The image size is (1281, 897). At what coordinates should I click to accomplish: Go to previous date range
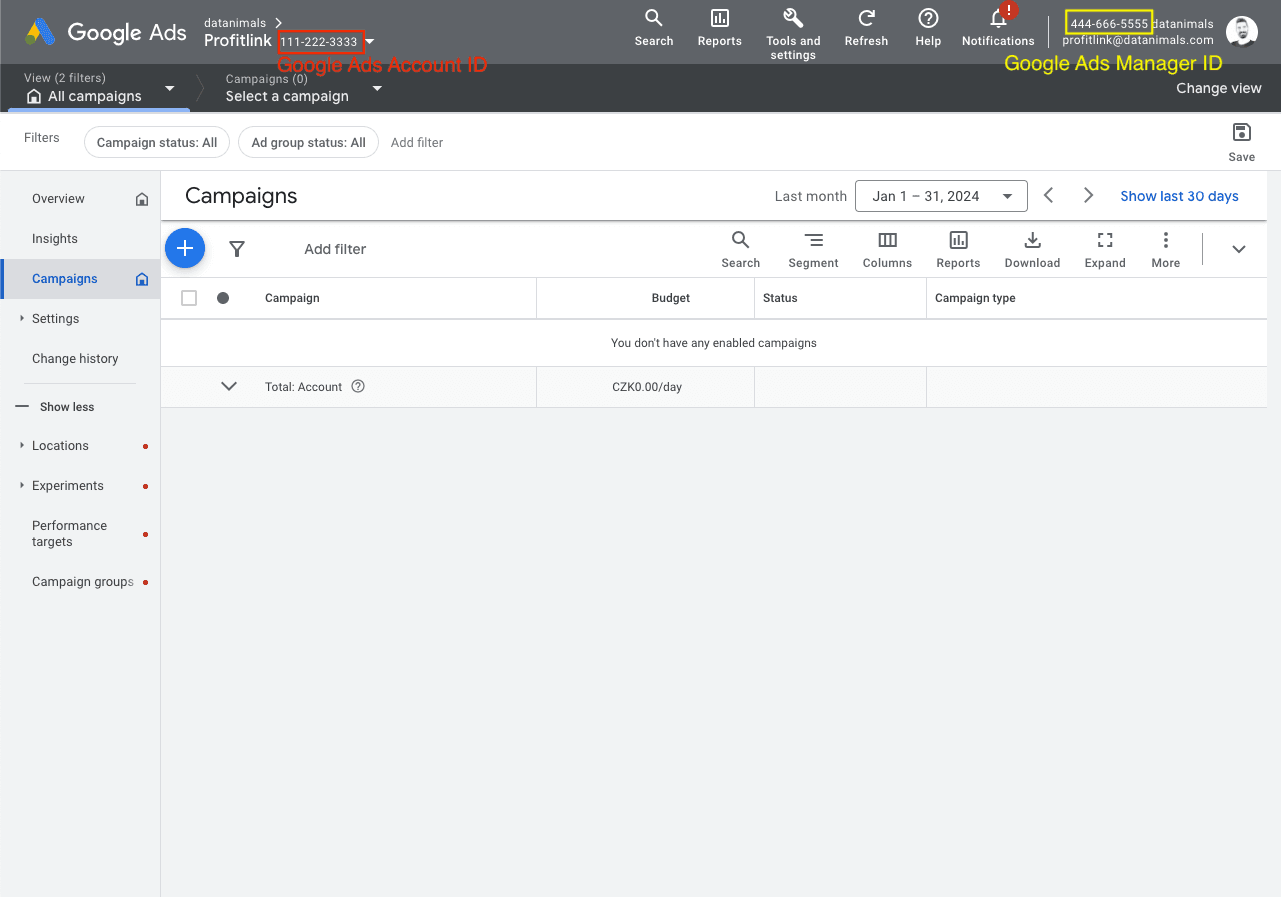click(1049, 196)
